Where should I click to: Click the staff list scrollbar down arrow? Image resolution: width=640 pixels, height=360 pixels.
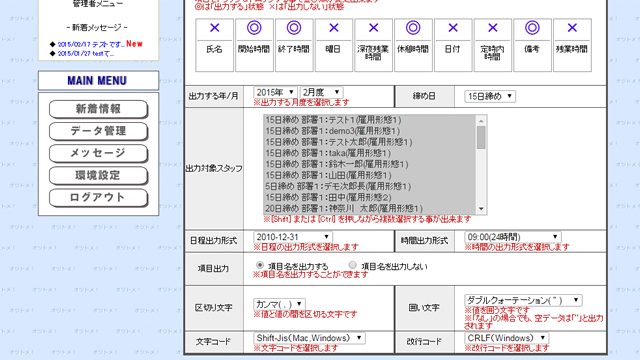(481, 209)
